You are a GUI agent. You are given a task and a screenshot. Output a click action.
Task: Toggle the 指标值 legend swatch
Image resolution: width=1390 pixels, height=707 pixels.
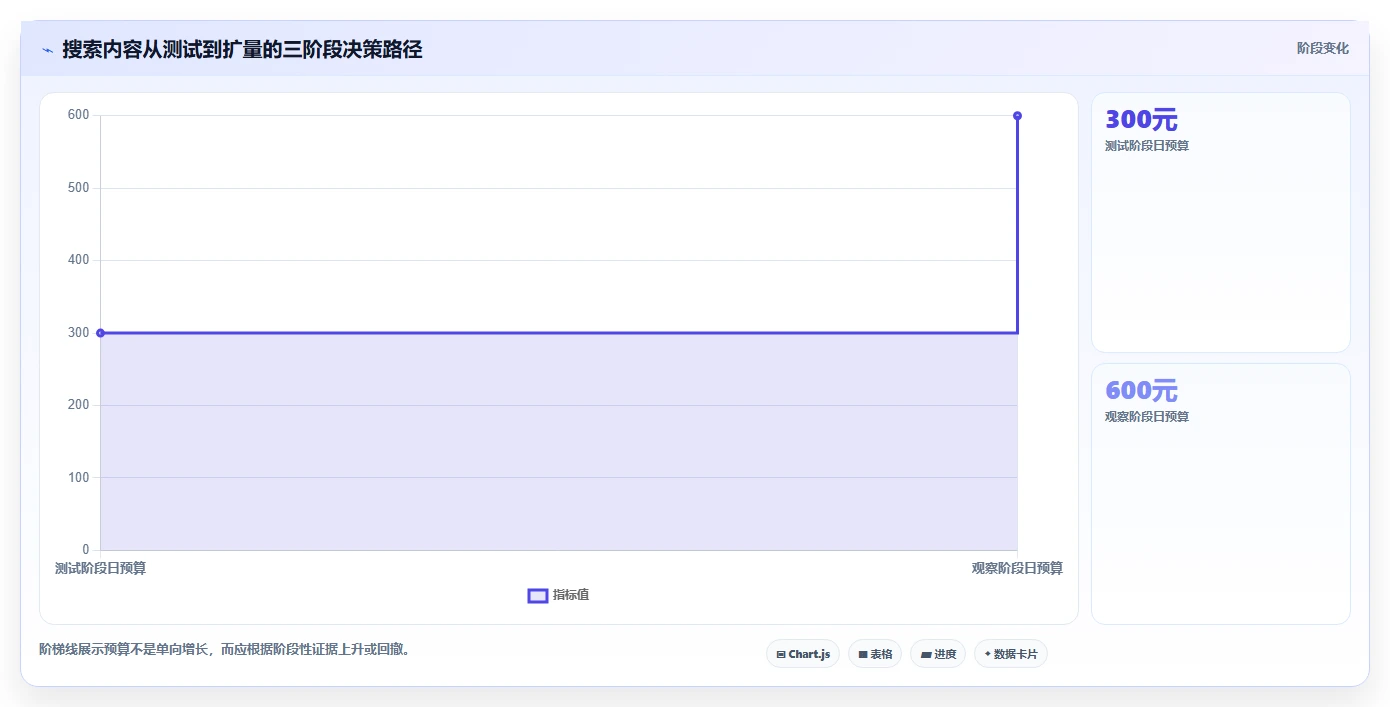pos(538,596)
